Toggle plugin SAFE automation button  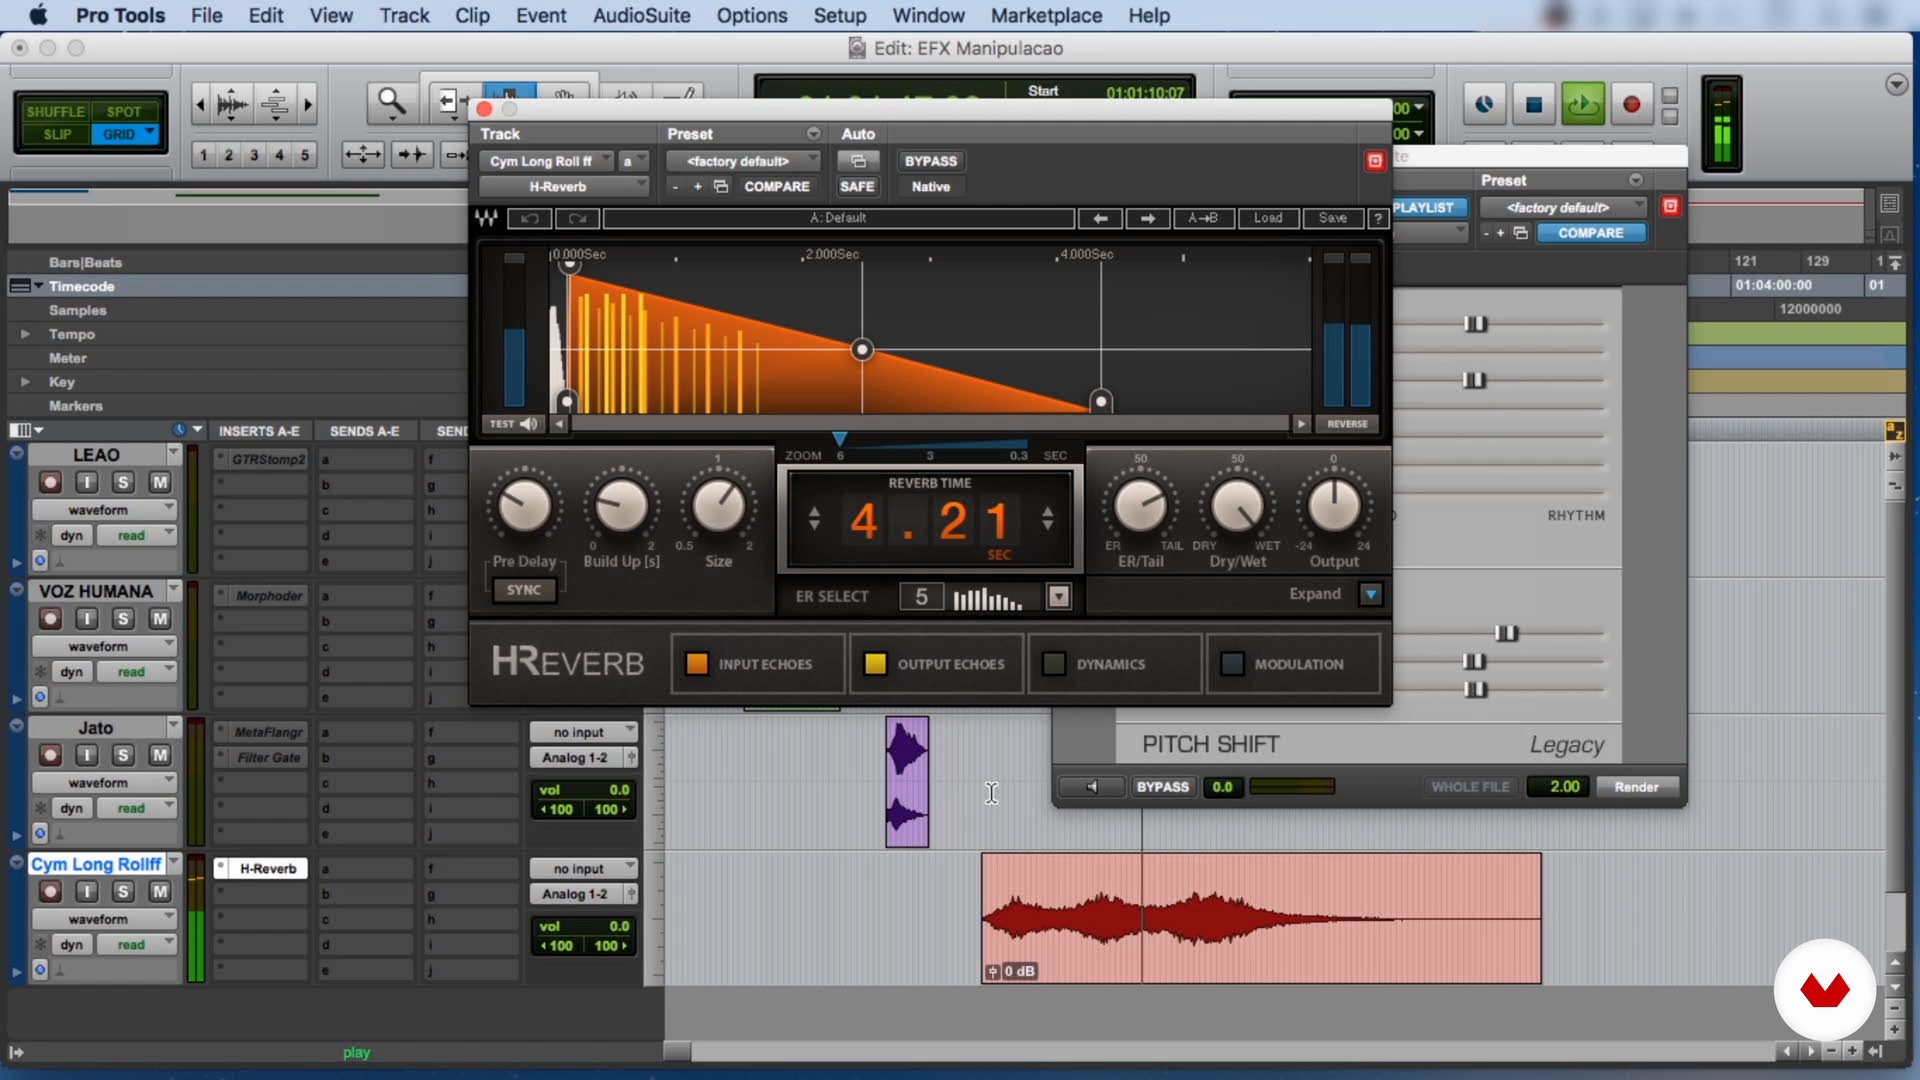[x=857, y=187]
